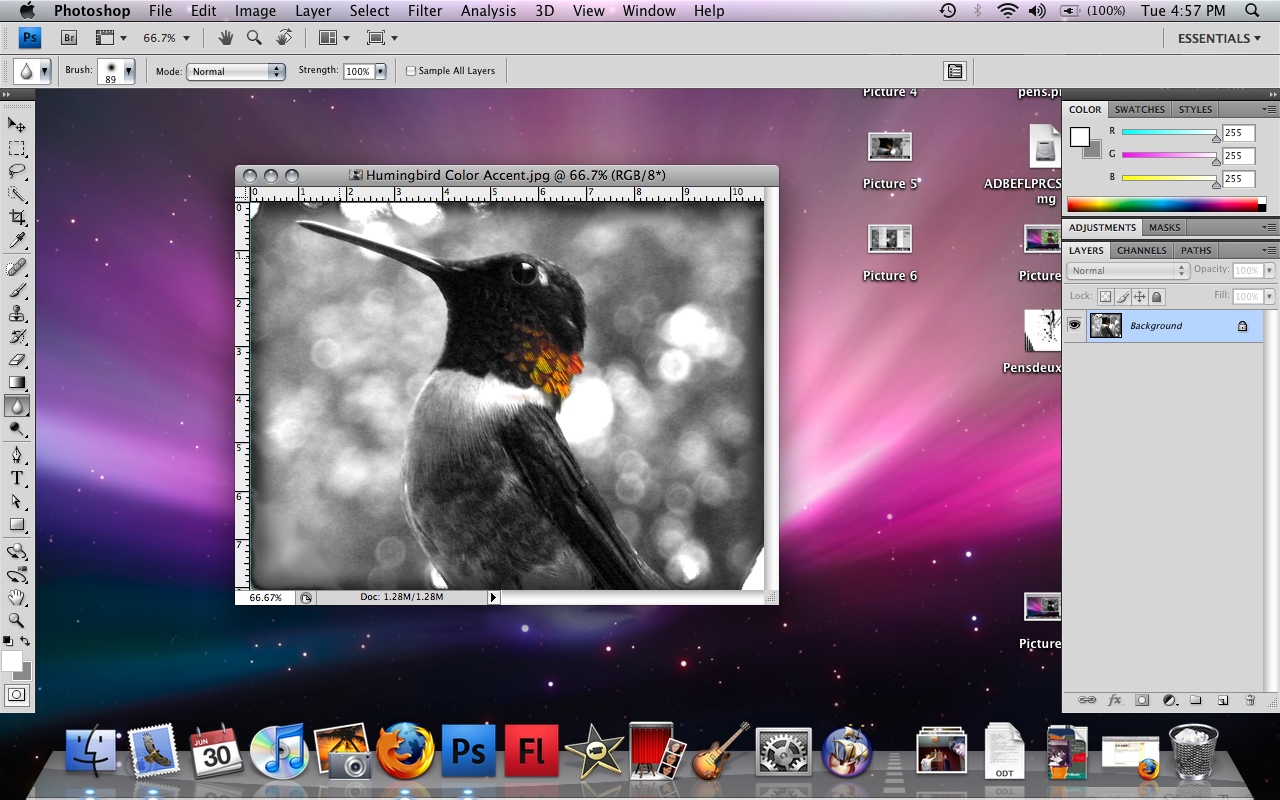
Task: Toggle lock transparent pixels
Action: click(1105, 297)
